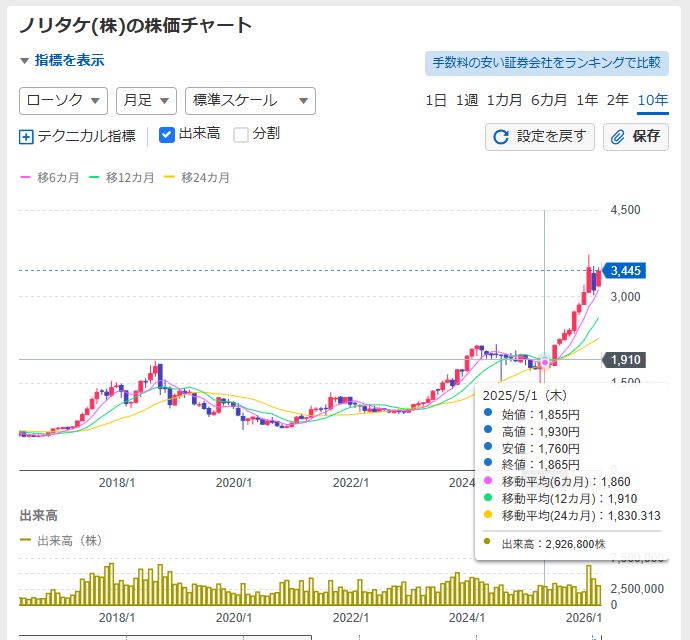Click the 出来高：2,926,800株 tooltip row

point(545,544)
